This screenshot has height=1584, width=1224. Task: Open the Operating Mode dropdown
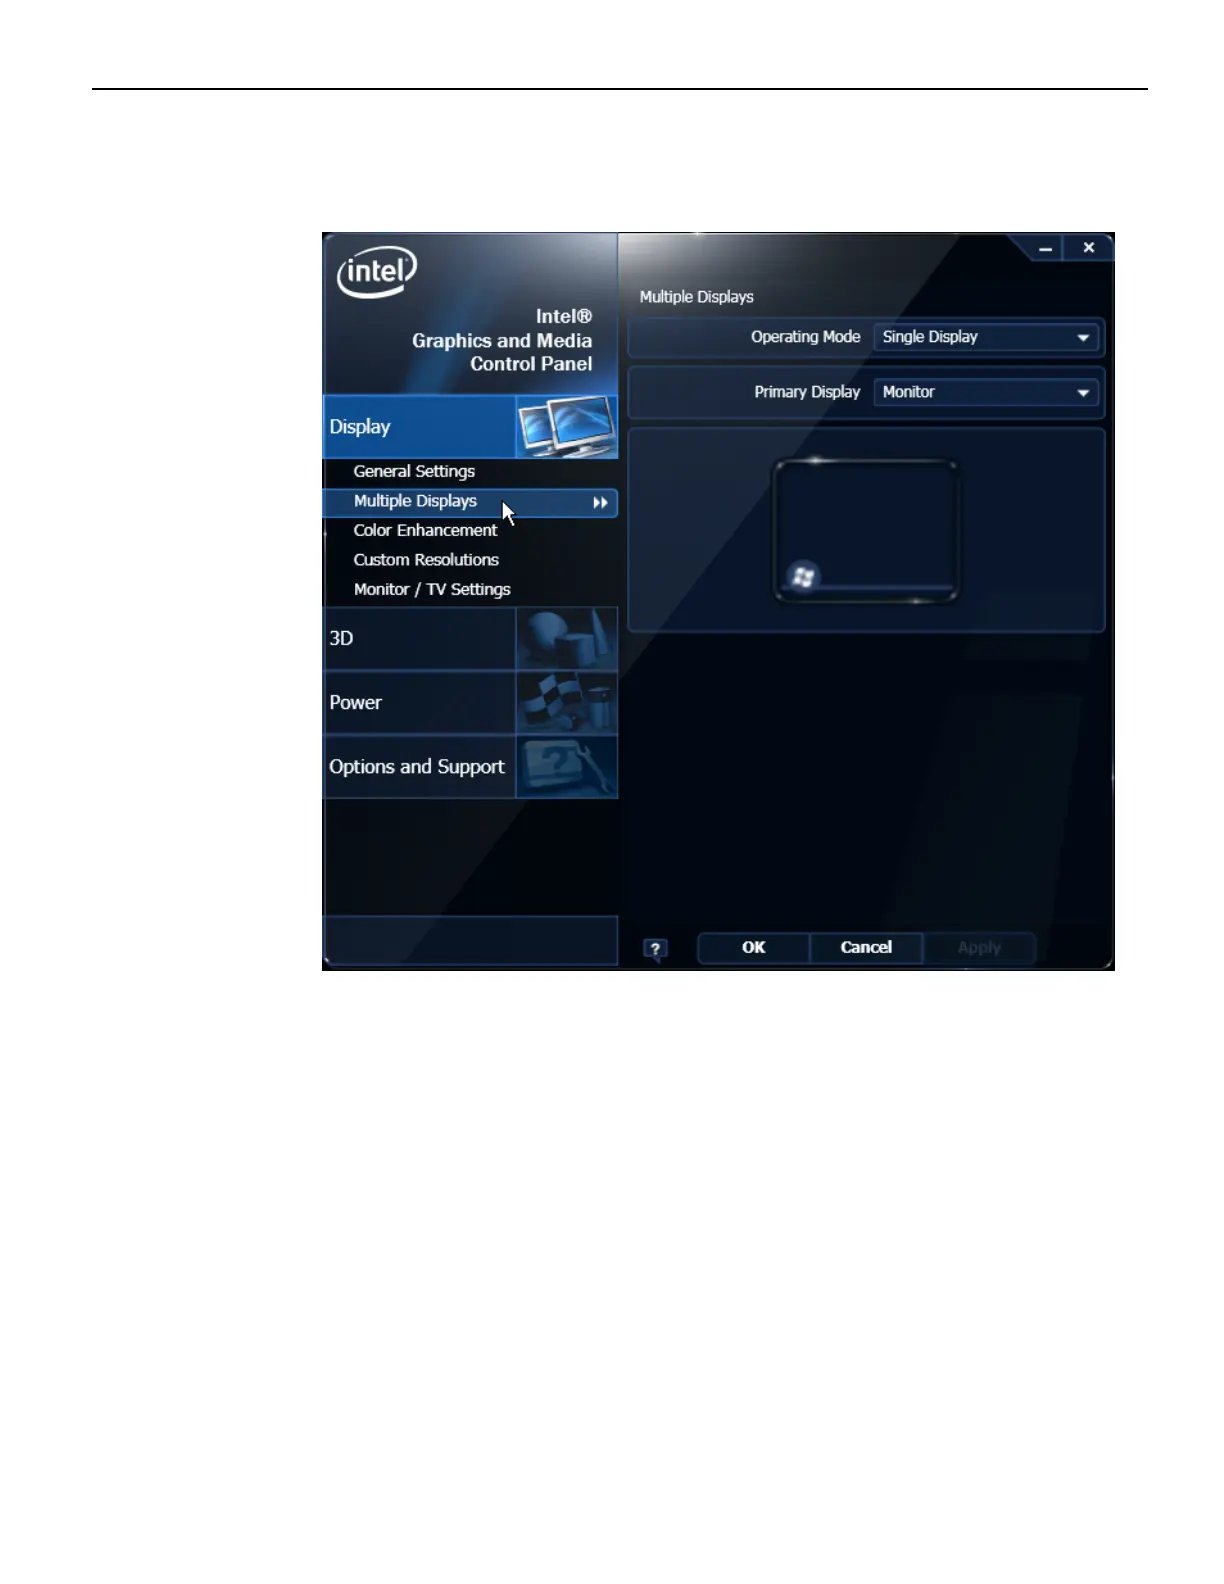pyautogui.click(x=986, y=337)
